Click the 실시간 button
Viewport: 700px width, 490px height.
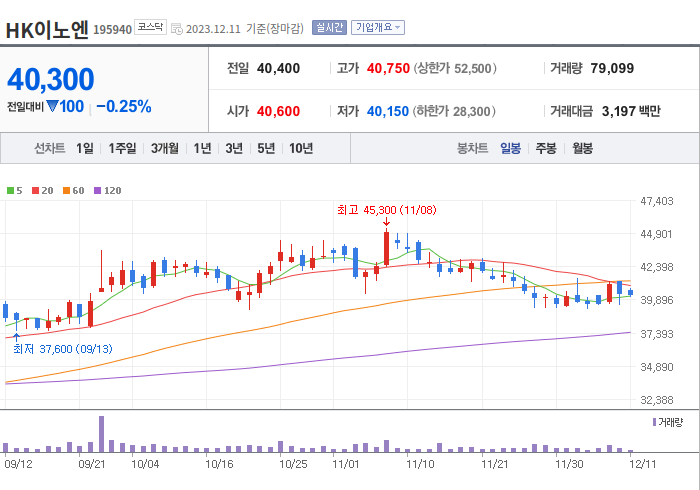[x=329, y=28]
